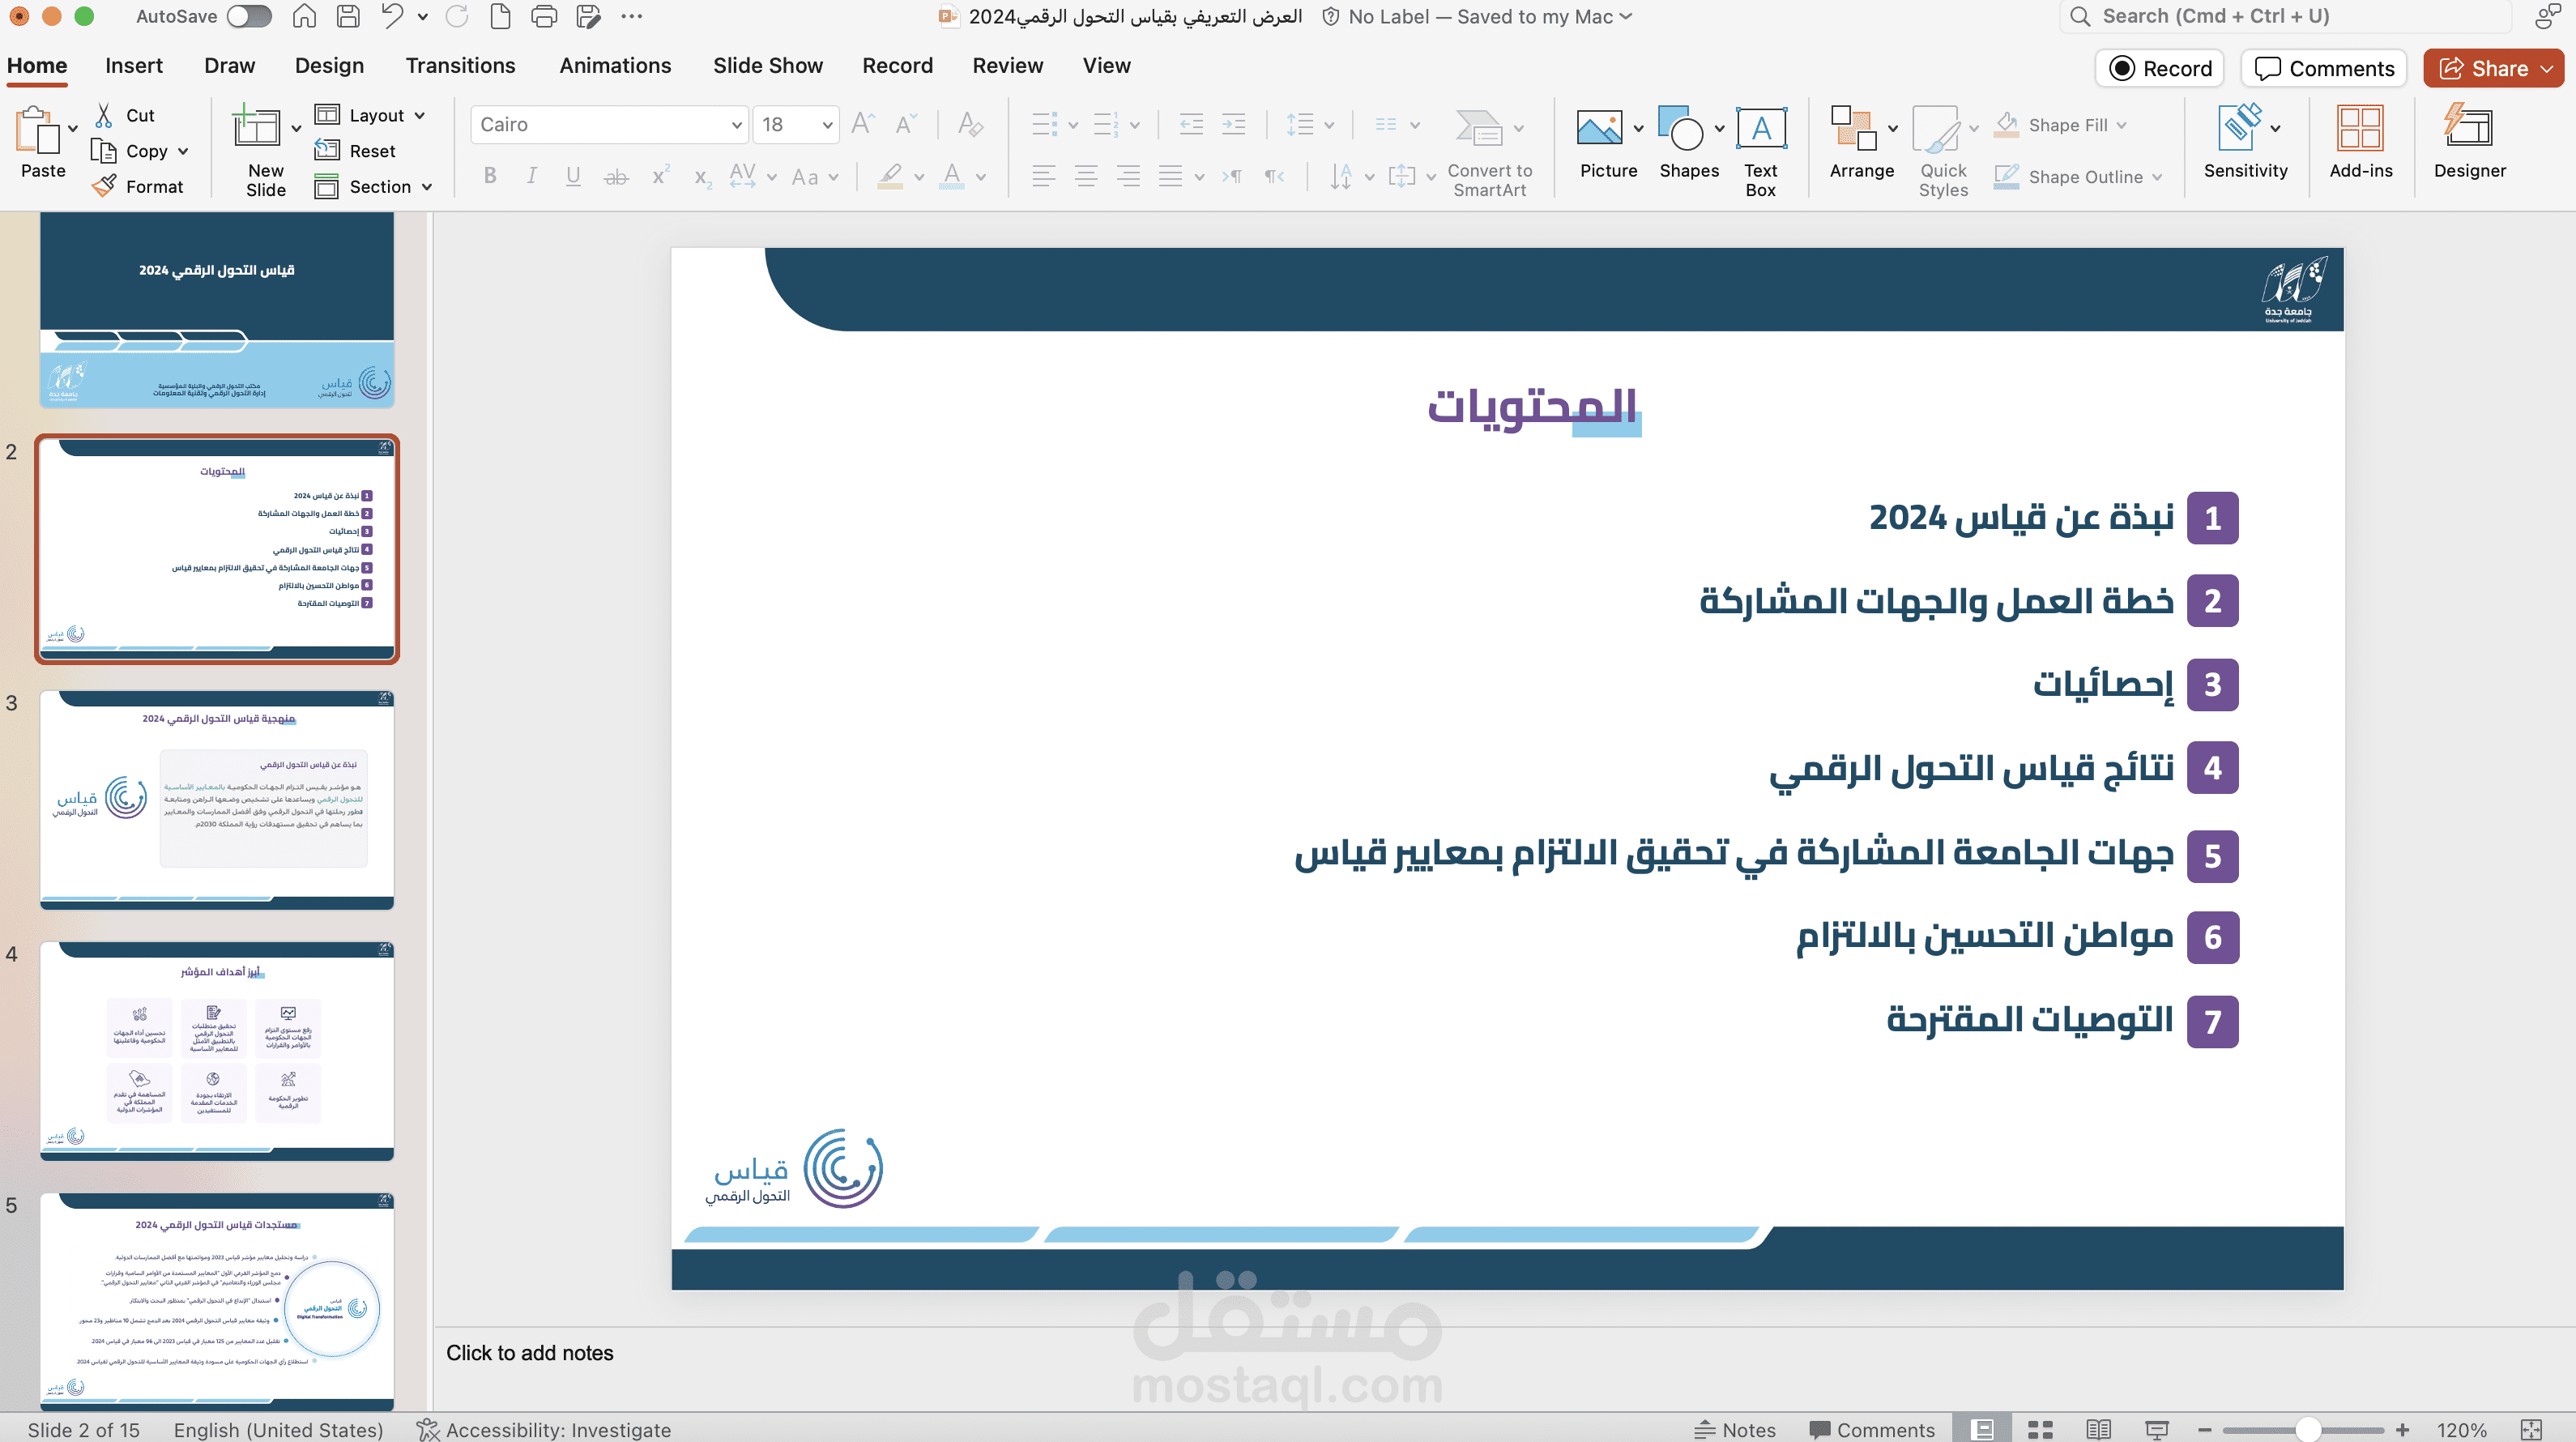2576x1442 pixels.
Task: Click the Decrease Font Size icon
Action: (x=905, y=124)
